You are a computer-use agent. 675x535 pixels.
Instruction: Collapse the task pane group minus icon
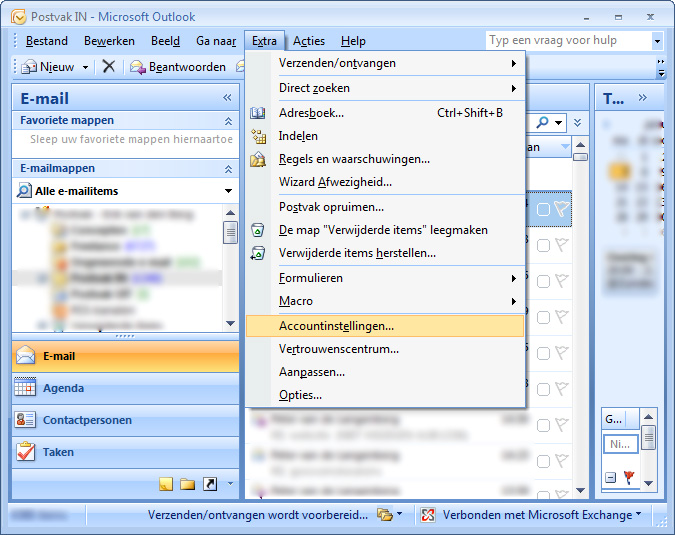coord(610,477)
